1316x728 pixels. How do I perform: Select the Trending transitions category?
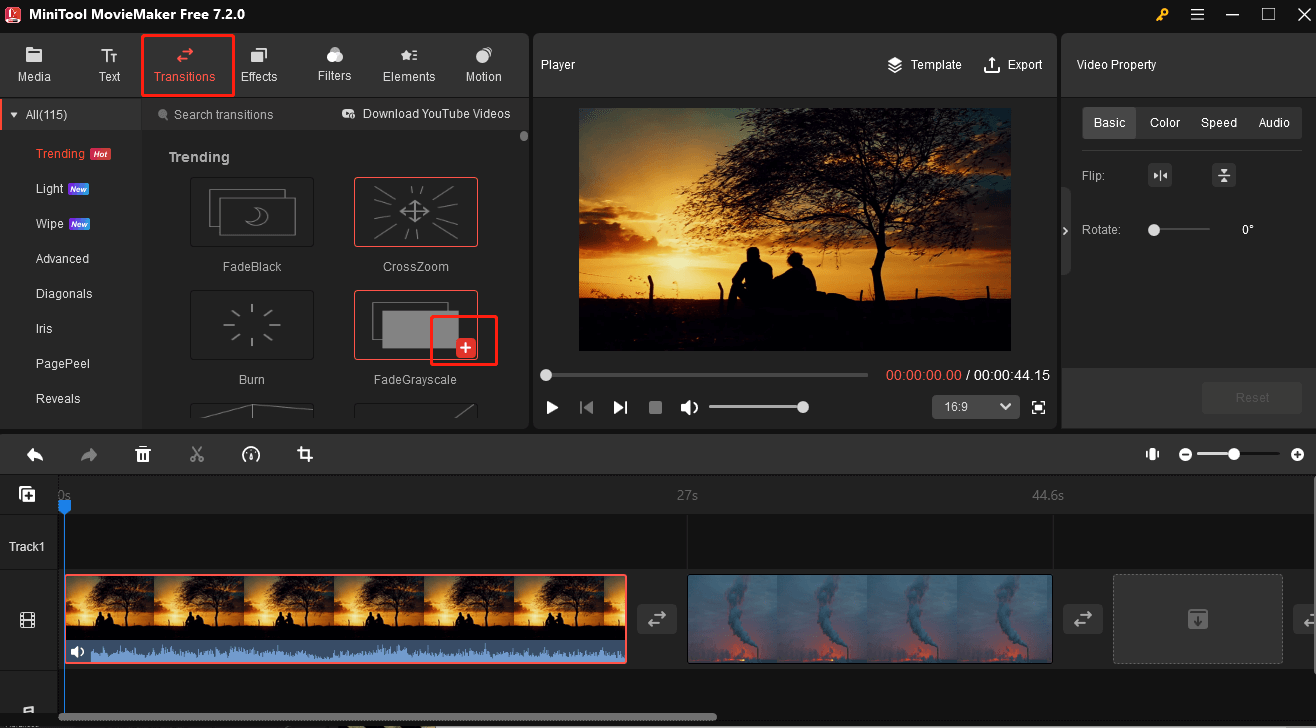(x=60, y=154)
